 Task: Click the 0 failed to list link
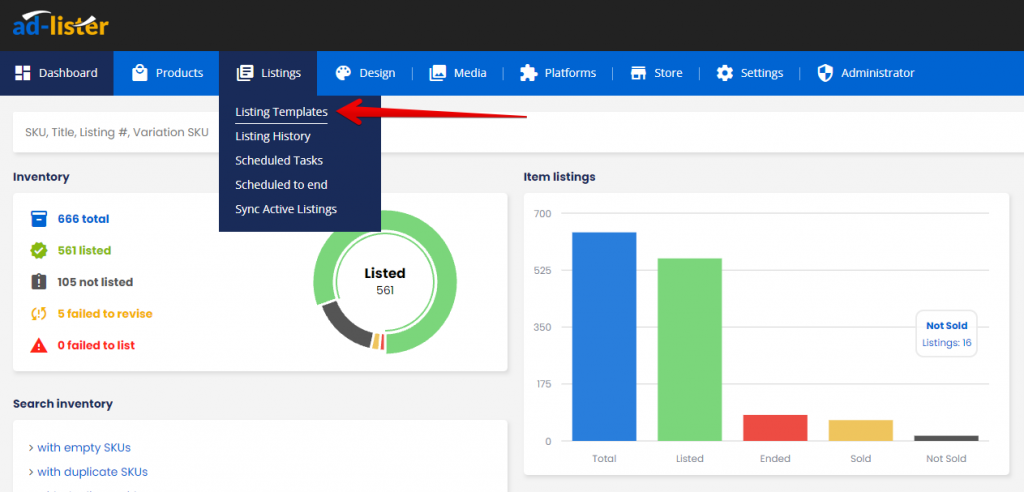[x=96, y=345]
